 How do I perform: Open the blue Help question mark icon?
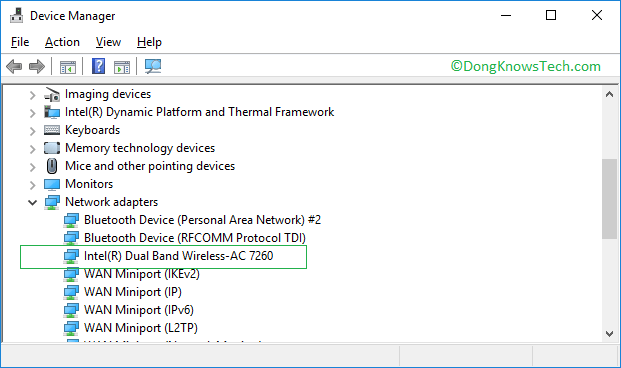point(98,66)
